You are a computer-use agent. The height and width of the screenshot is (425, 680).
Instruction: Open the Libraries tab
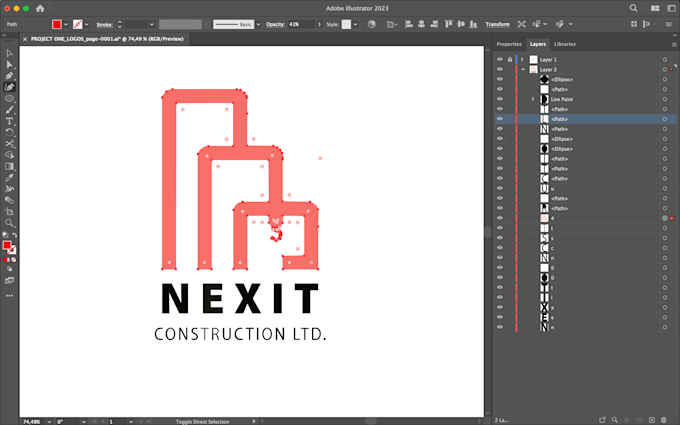tap(565, 44)
